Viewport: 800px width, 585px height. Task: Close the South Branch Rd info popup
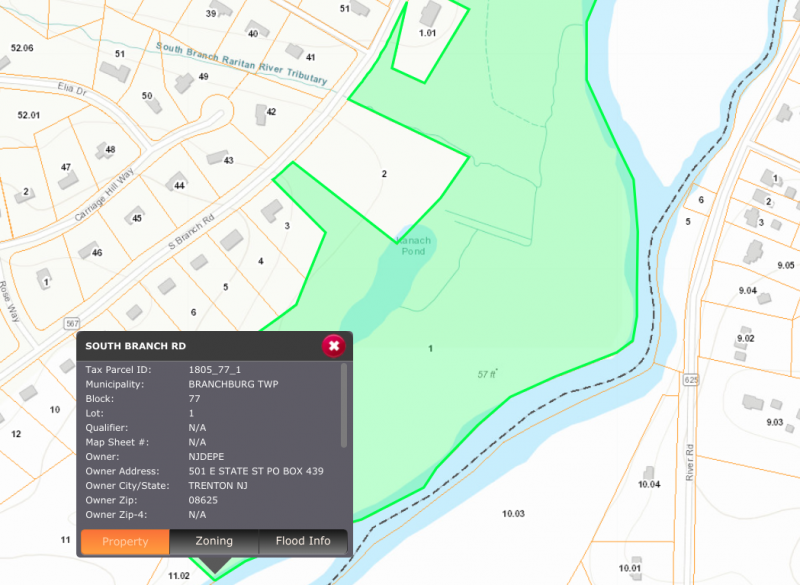point(334,346)
